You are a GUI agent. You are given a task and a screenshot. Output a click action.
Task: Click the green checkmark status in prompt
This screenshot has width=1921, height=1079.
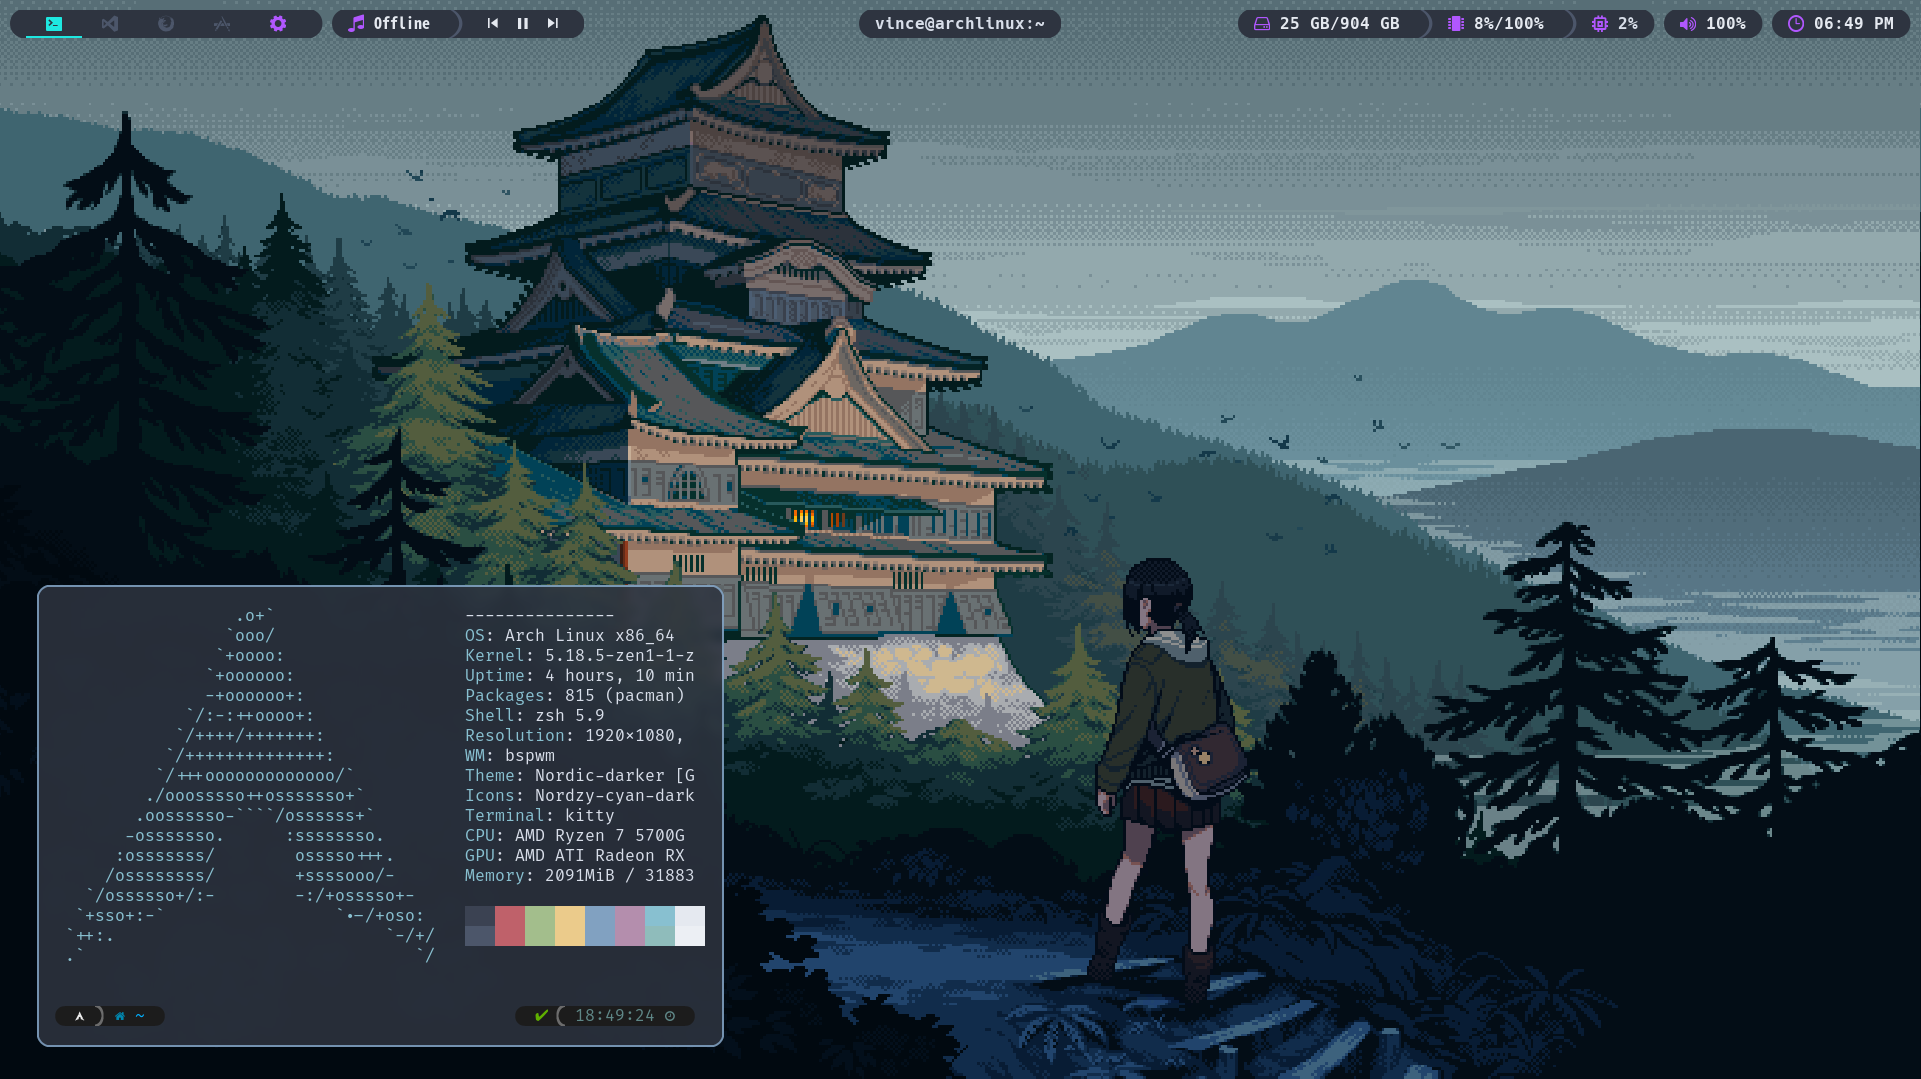click(x=541, y=1016)
